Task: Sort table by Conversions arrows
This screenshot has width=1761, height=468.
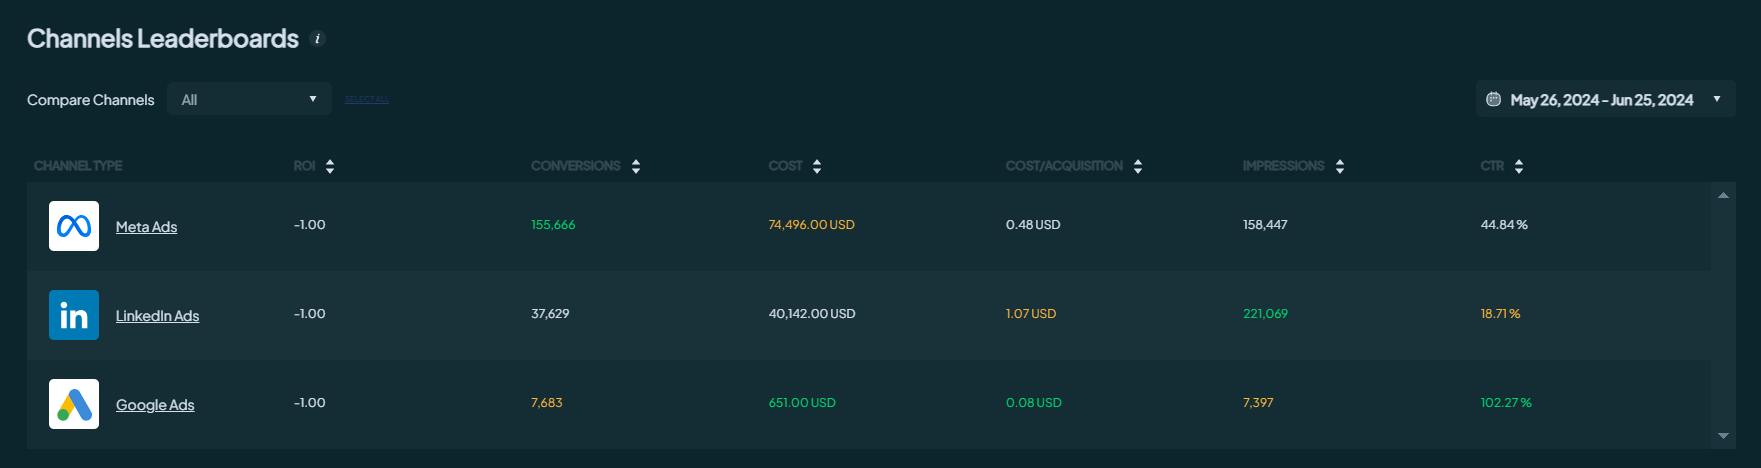Action: point(636,166)
